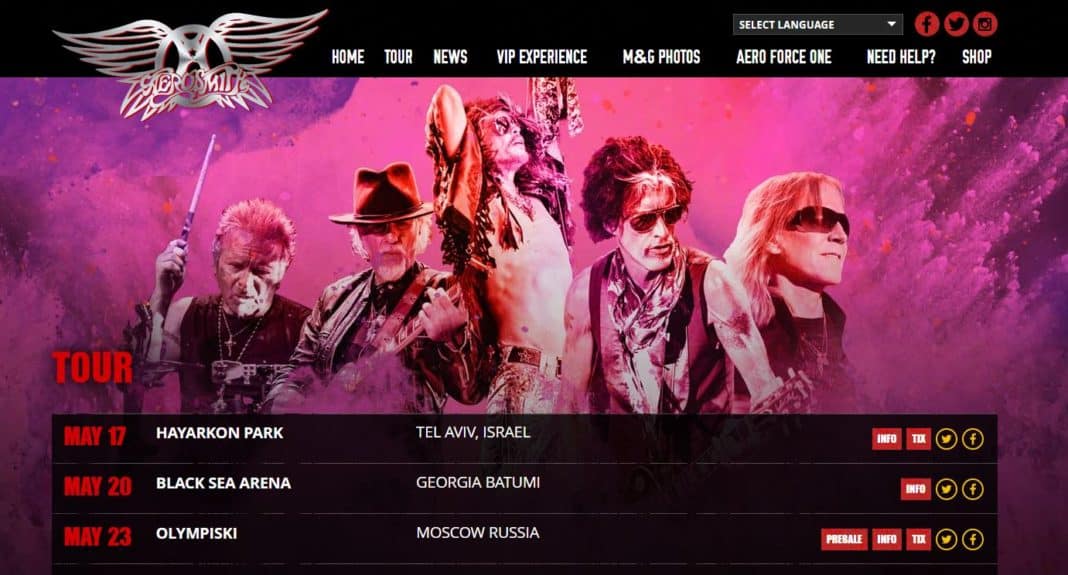Go to the VIP Experience page
This screenshot has width=1068, height=575.
click(x=541, y=57)
